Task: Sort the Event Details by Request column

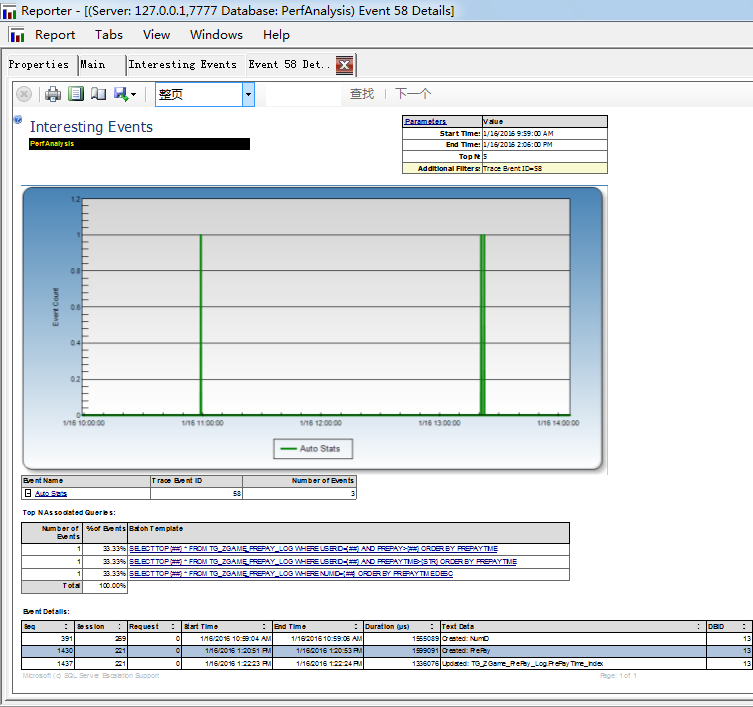Action: pyautogui.click(x=173, y=626)
